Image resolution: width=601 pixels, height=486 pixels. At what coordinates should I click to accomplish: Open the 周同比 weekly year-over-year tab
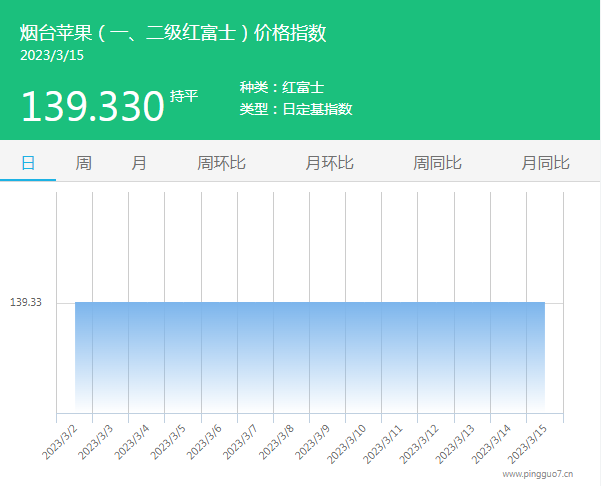coord(437,163)
